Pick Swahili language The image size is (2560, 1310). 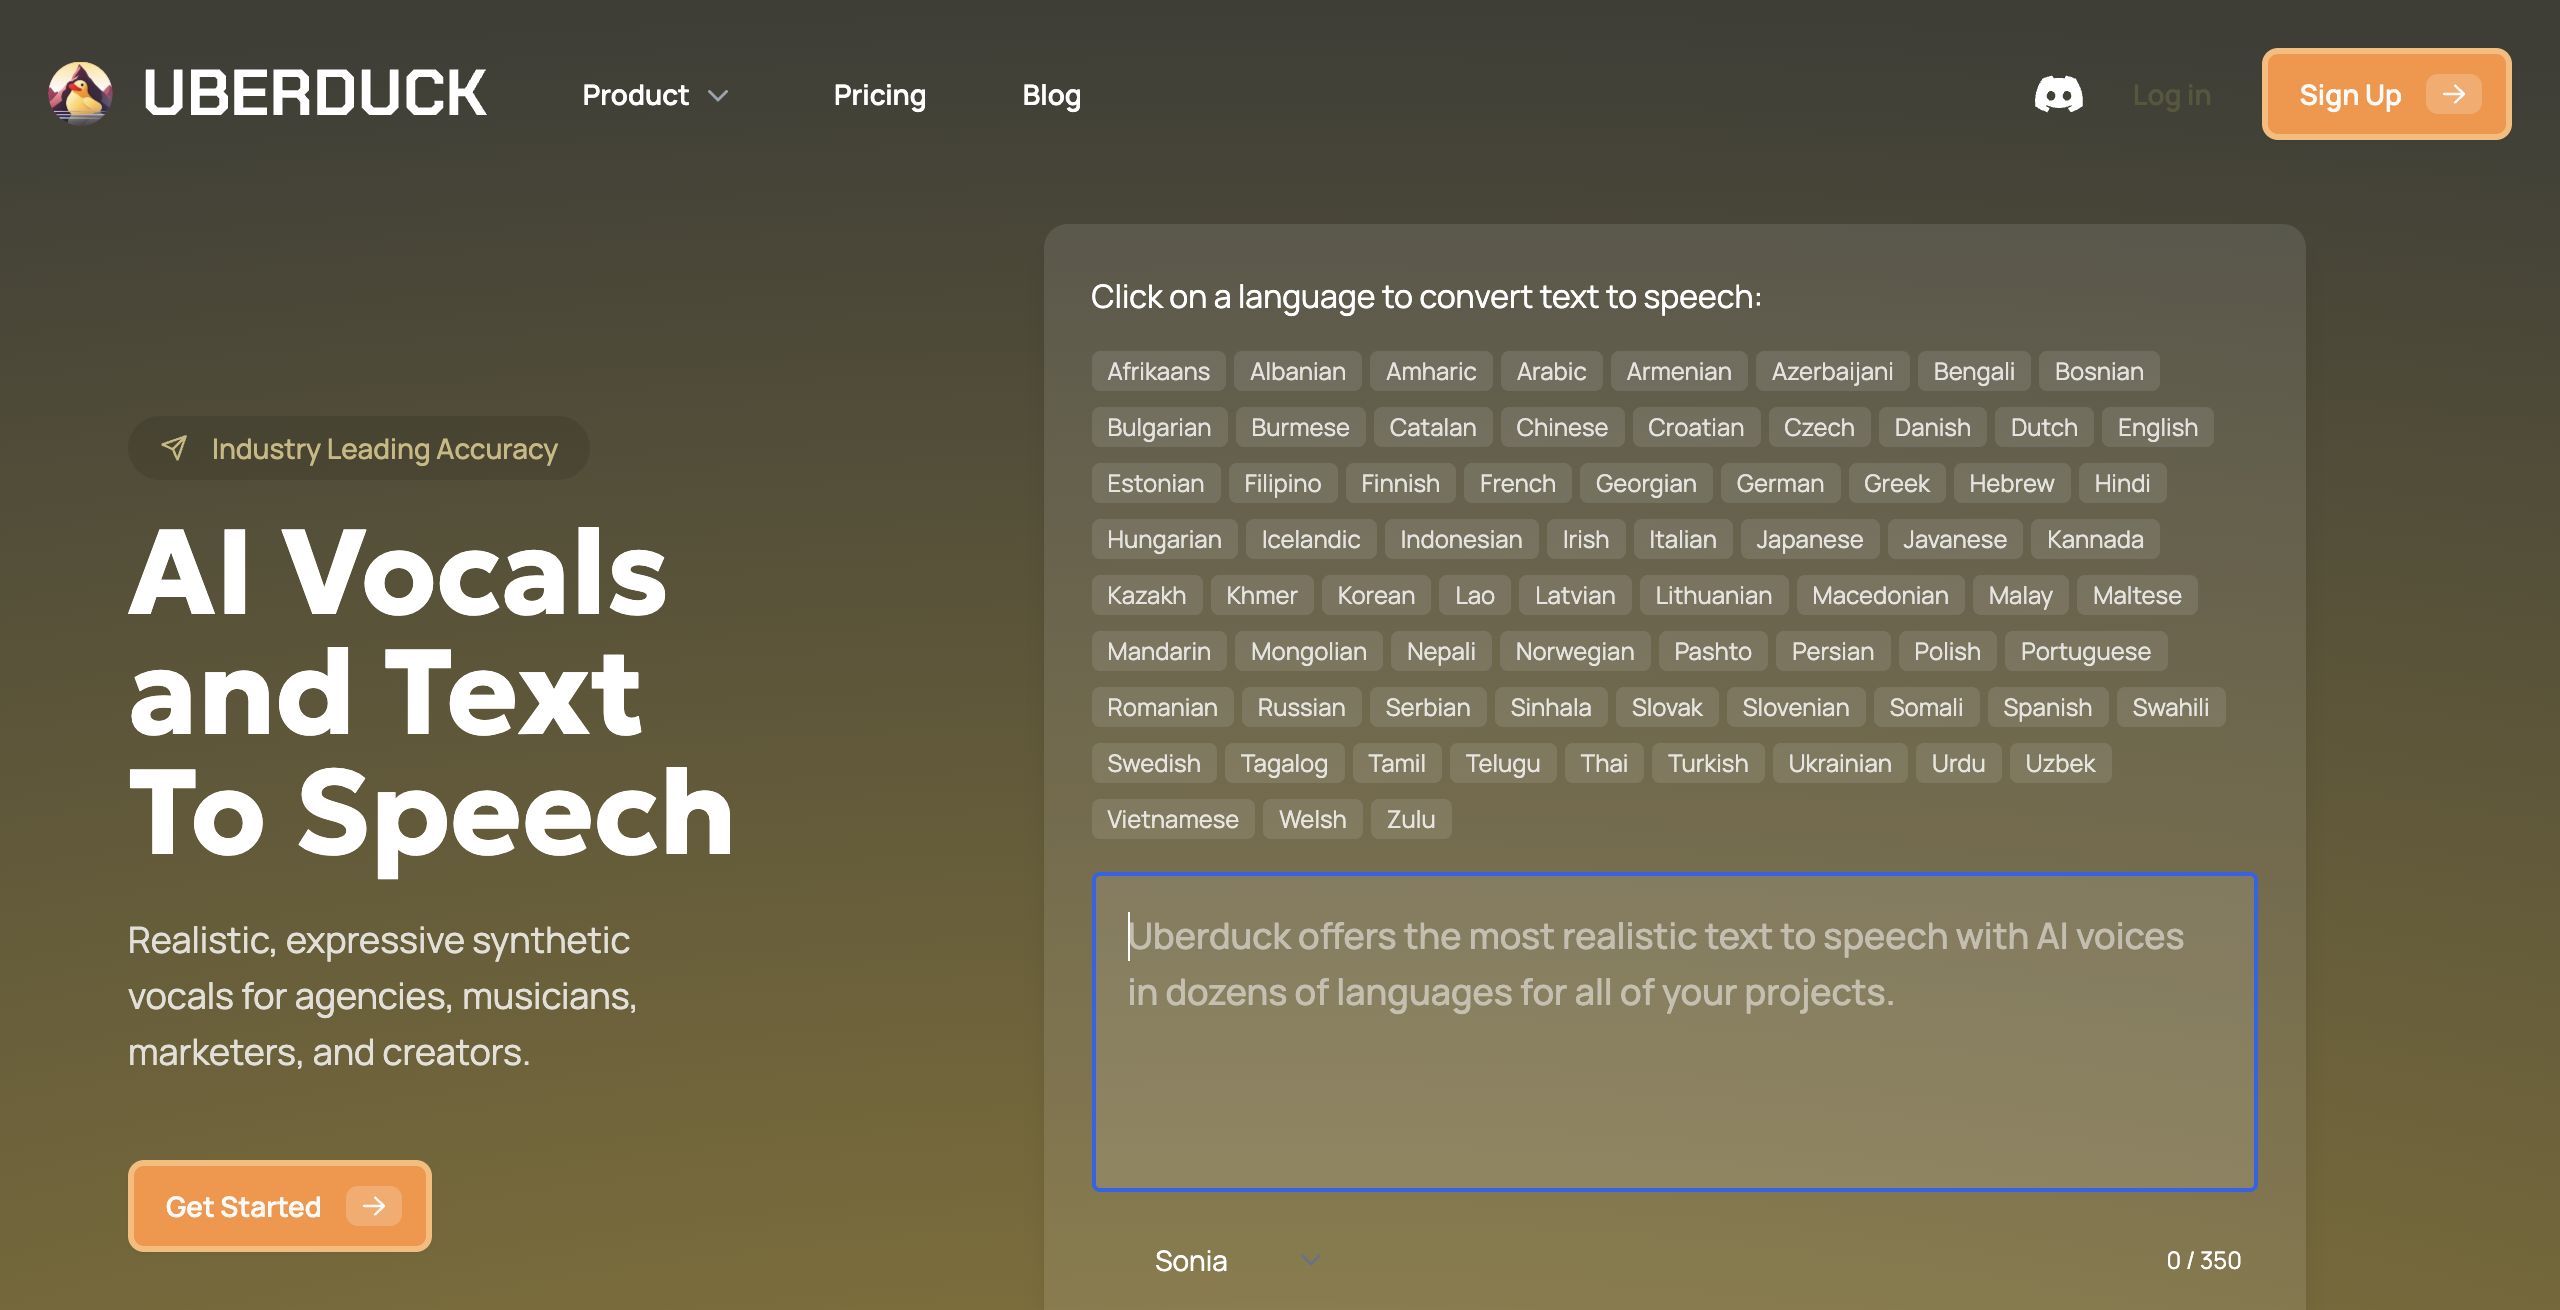point(2171,707)
